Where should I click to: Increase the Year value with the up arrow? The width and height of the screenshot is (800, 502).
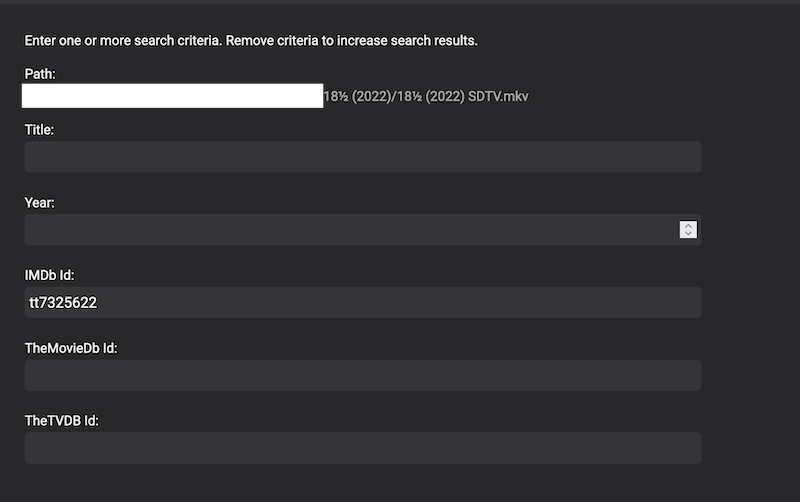[x=688, y=226]
